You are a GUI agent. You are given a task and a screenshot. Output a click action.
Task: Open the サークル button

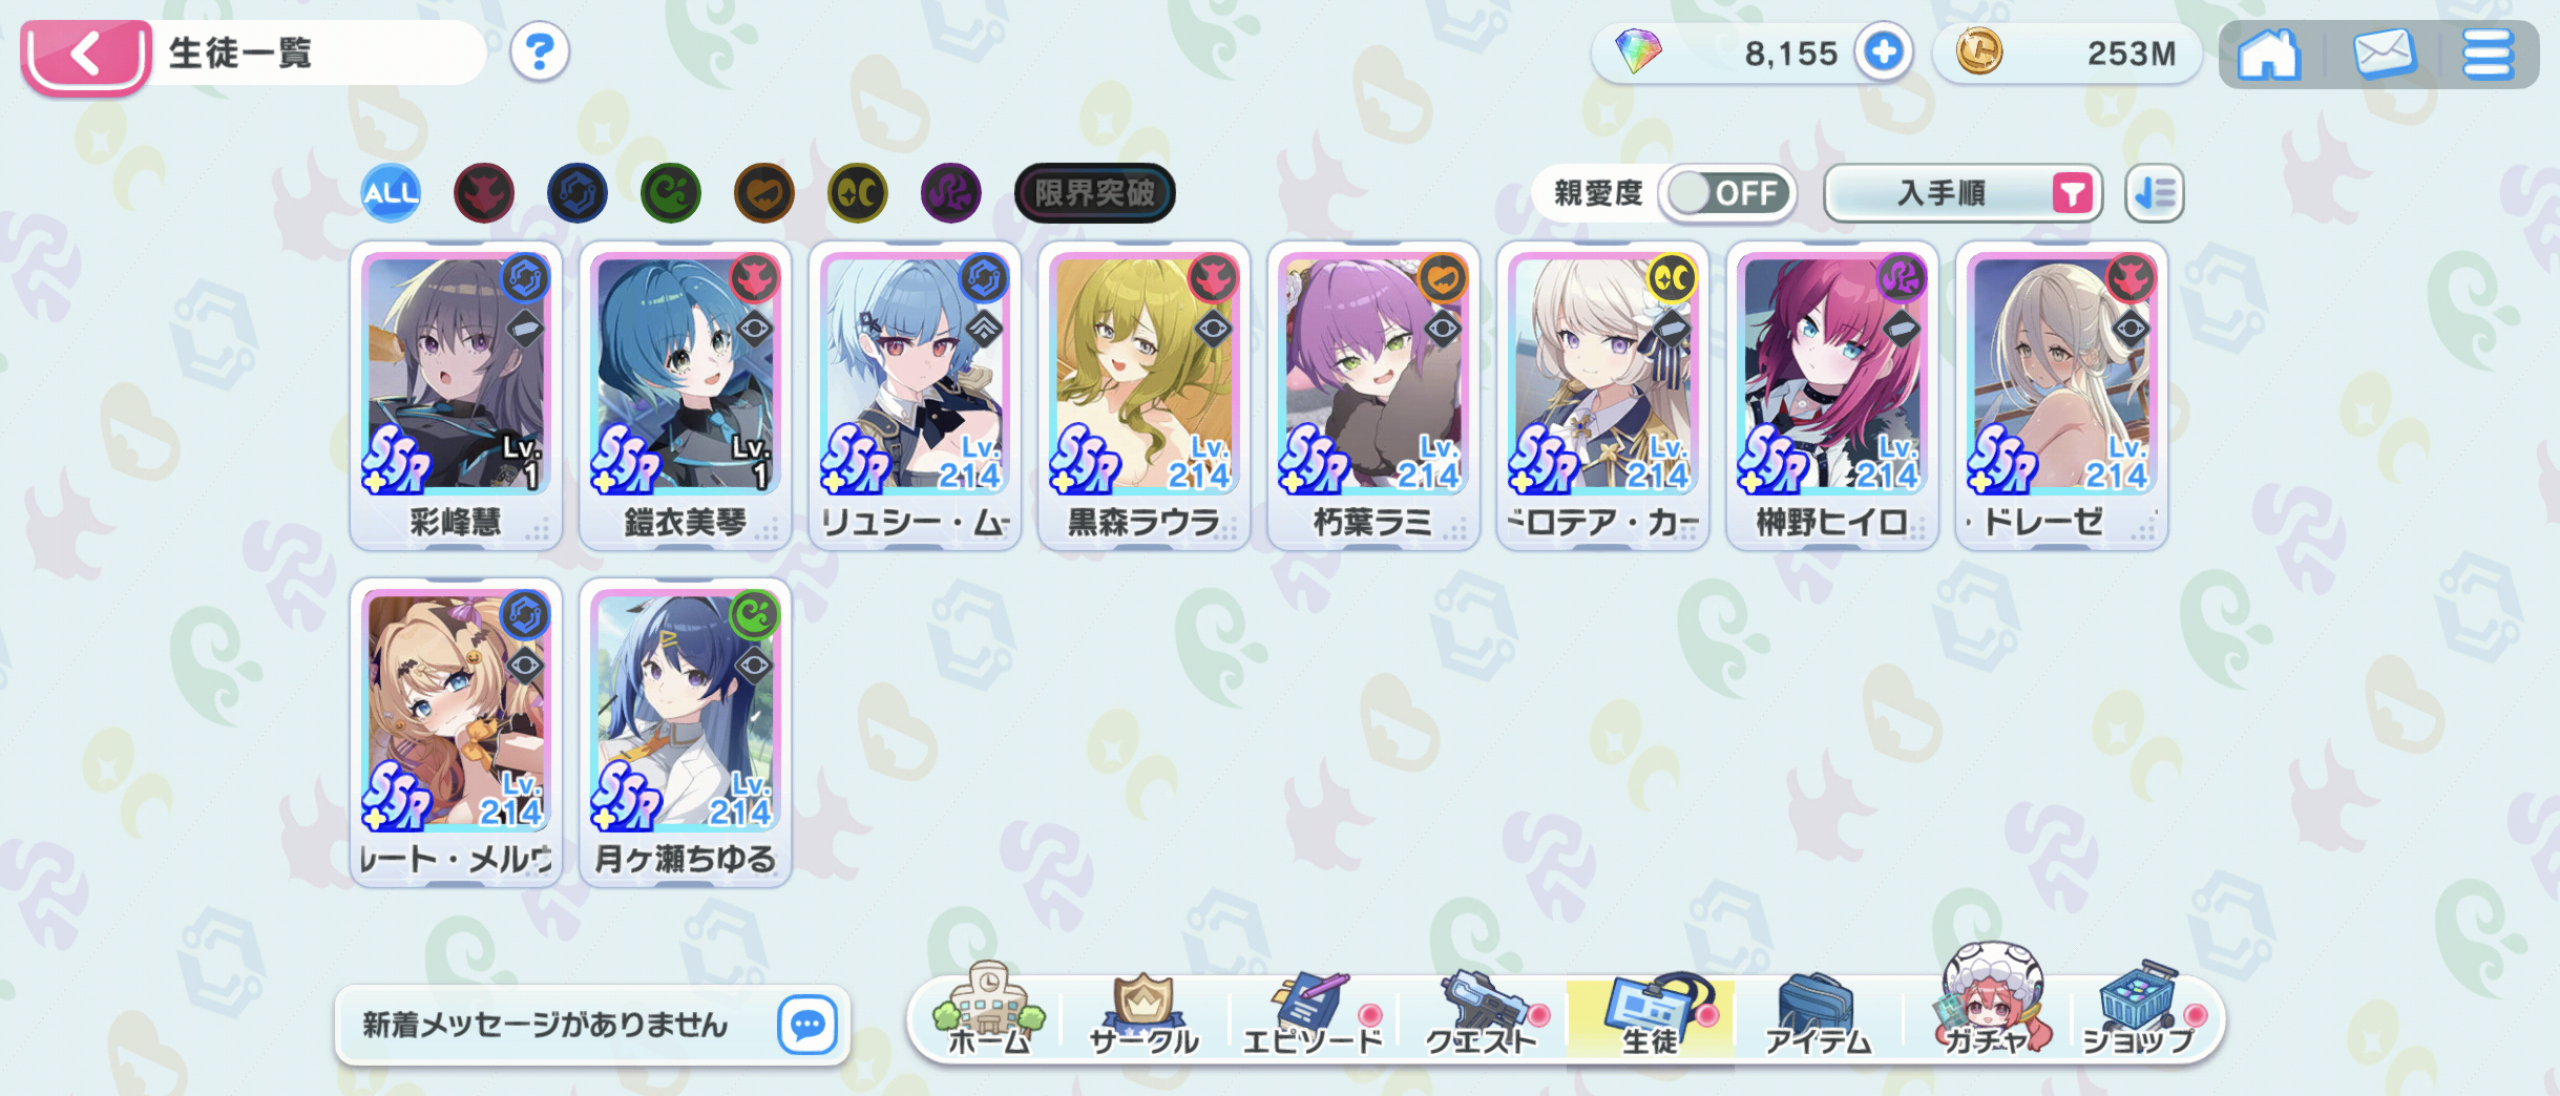[x=1144, y=1015]
